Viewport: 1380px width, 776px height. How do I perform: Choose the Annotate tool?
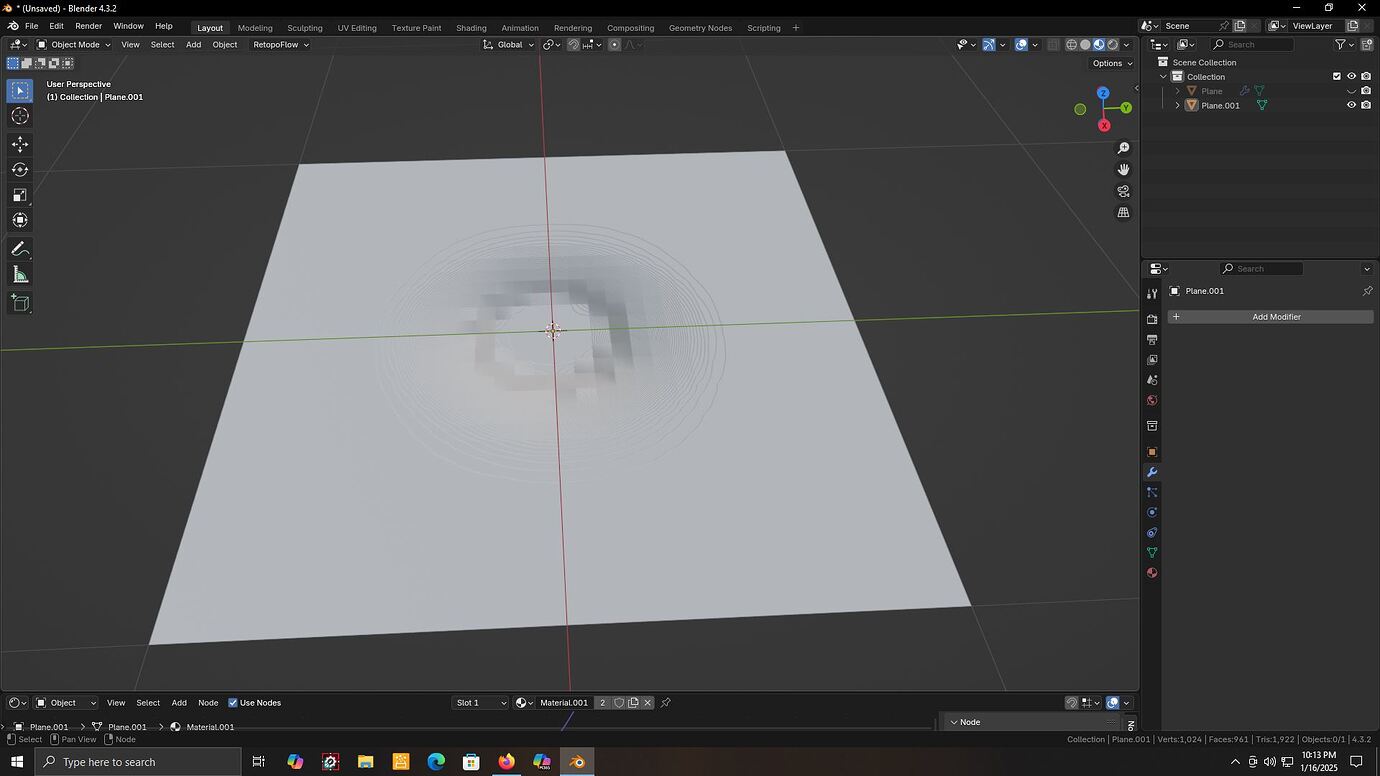coord(20,249)
